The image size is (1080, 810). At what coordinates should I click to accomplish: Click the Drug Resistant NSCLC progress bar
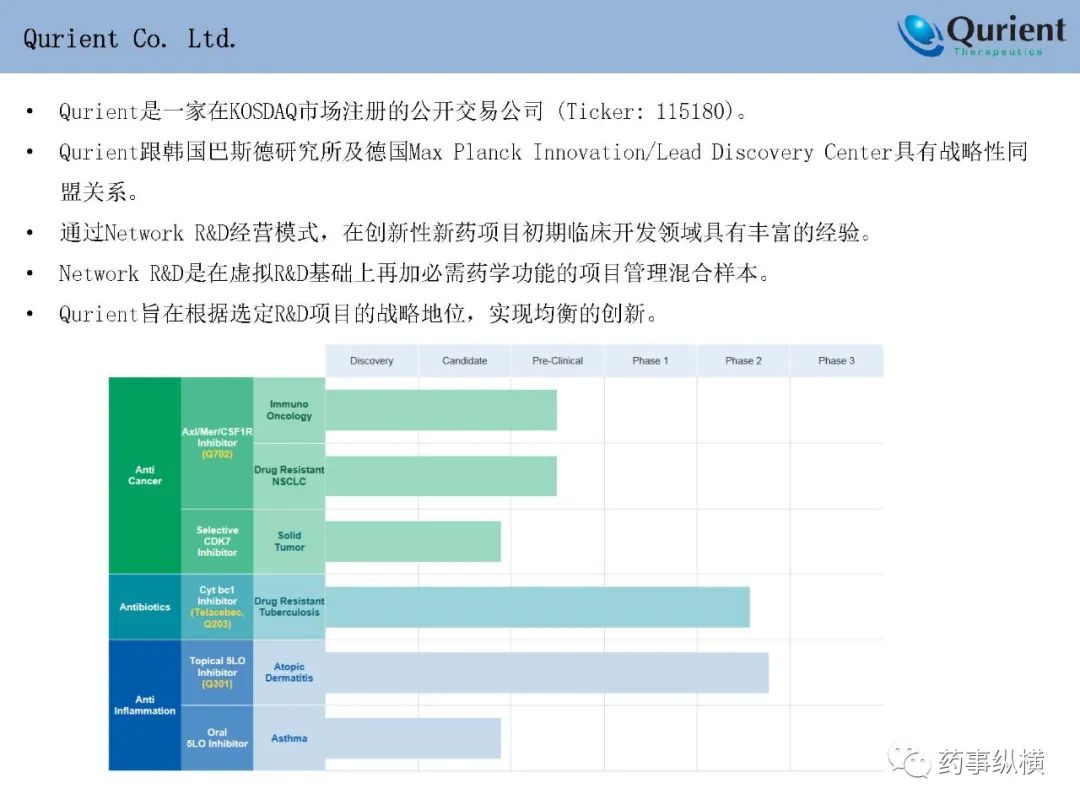(x=441, y=476)
